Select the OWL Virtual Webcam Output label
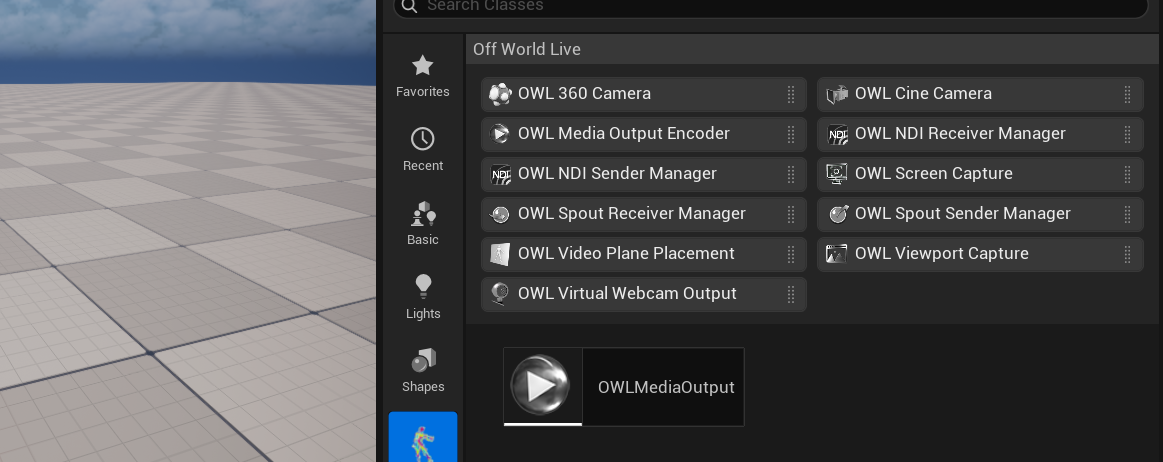 pyautogui.click(x=627, y=294)
